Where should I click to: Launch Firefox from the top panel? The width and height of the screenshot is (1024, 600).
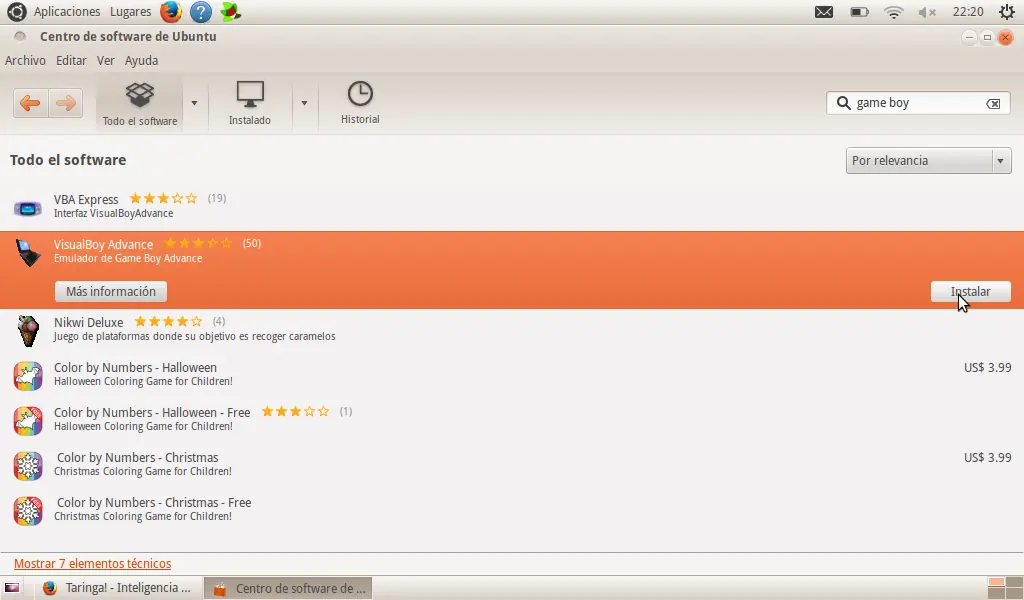click(171, 12)
